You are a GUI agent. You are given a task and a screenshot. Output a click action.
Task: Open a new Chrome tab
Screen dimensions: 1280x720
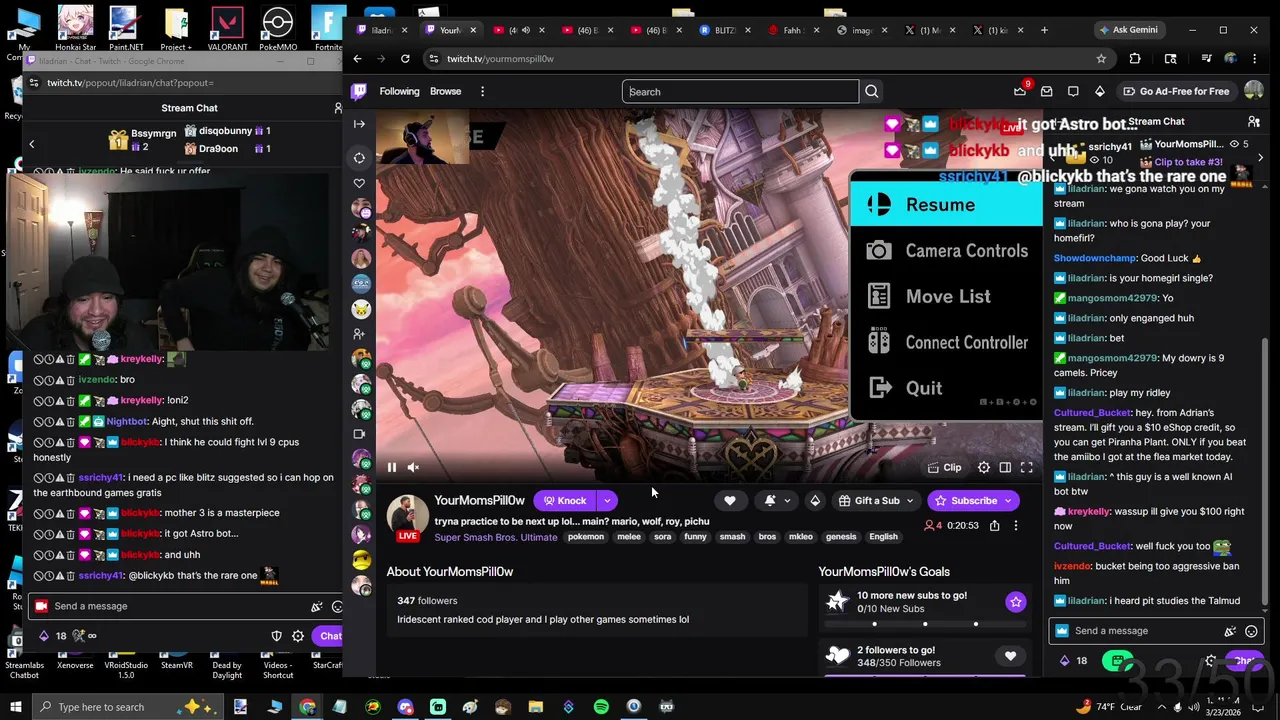click(x=1044, y=30)
